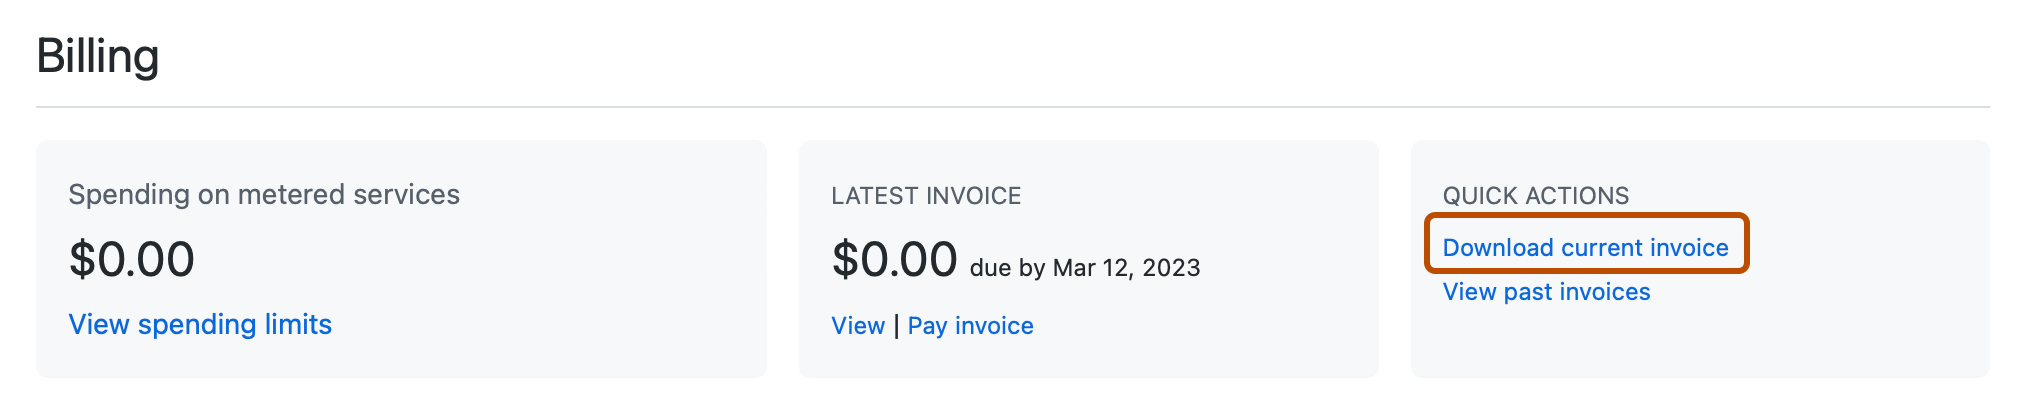Click gap between spending and invoice cards
The width and height of the screenshot is (2028, 406).
click(783, 259)
